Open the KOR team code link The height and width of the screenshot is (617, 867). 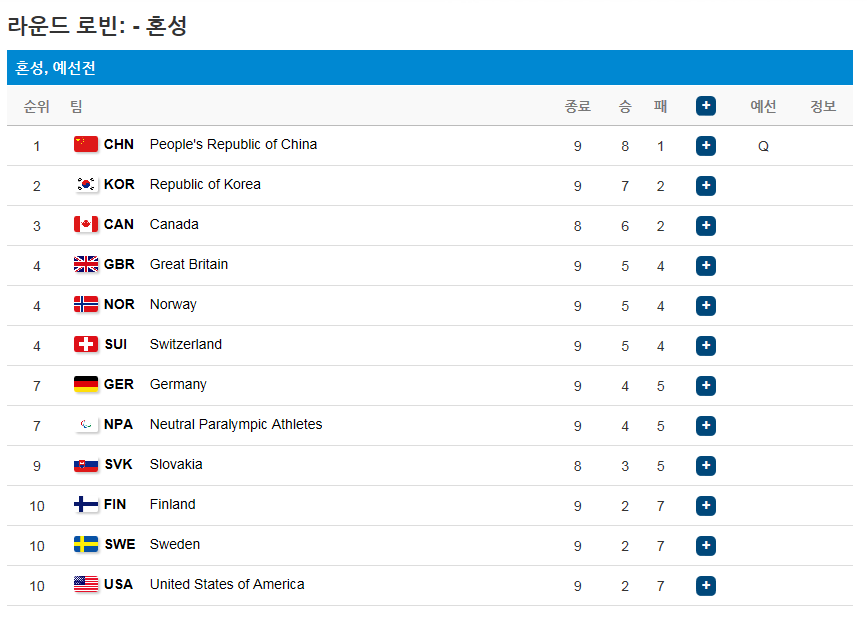119,184
